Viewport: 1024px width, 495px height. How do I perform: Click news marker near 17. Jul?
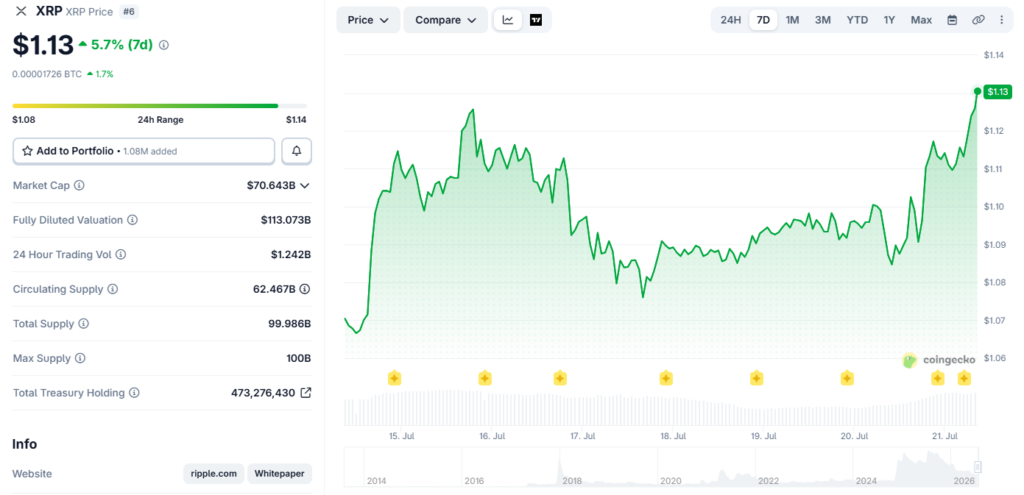pyautogui.click(x=560, y=377)
